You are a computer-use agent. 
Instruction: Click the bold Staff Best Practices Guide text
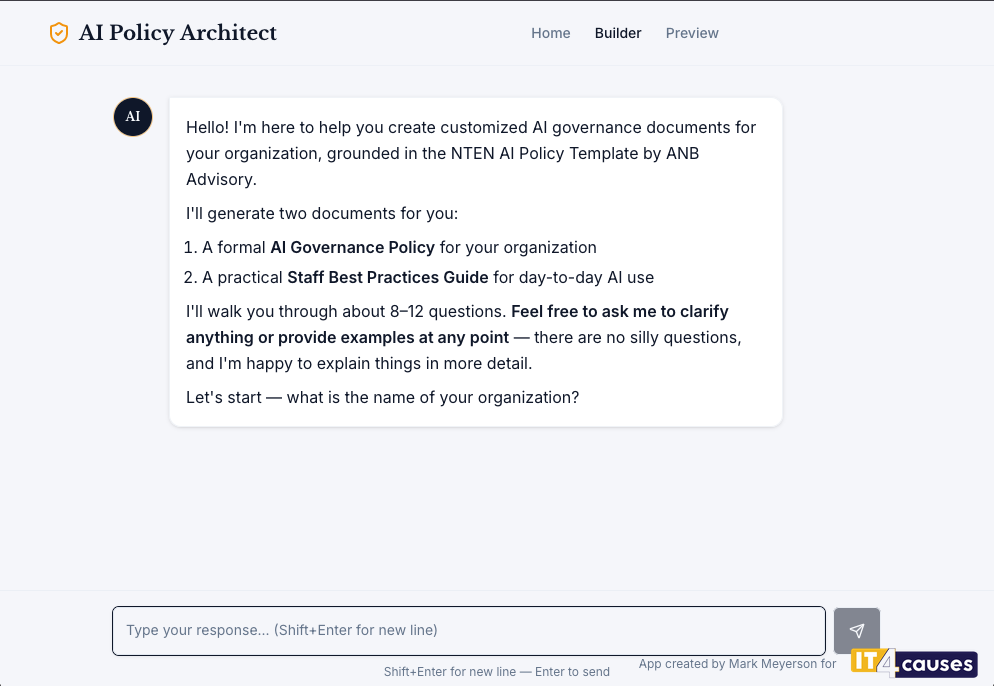388,278
